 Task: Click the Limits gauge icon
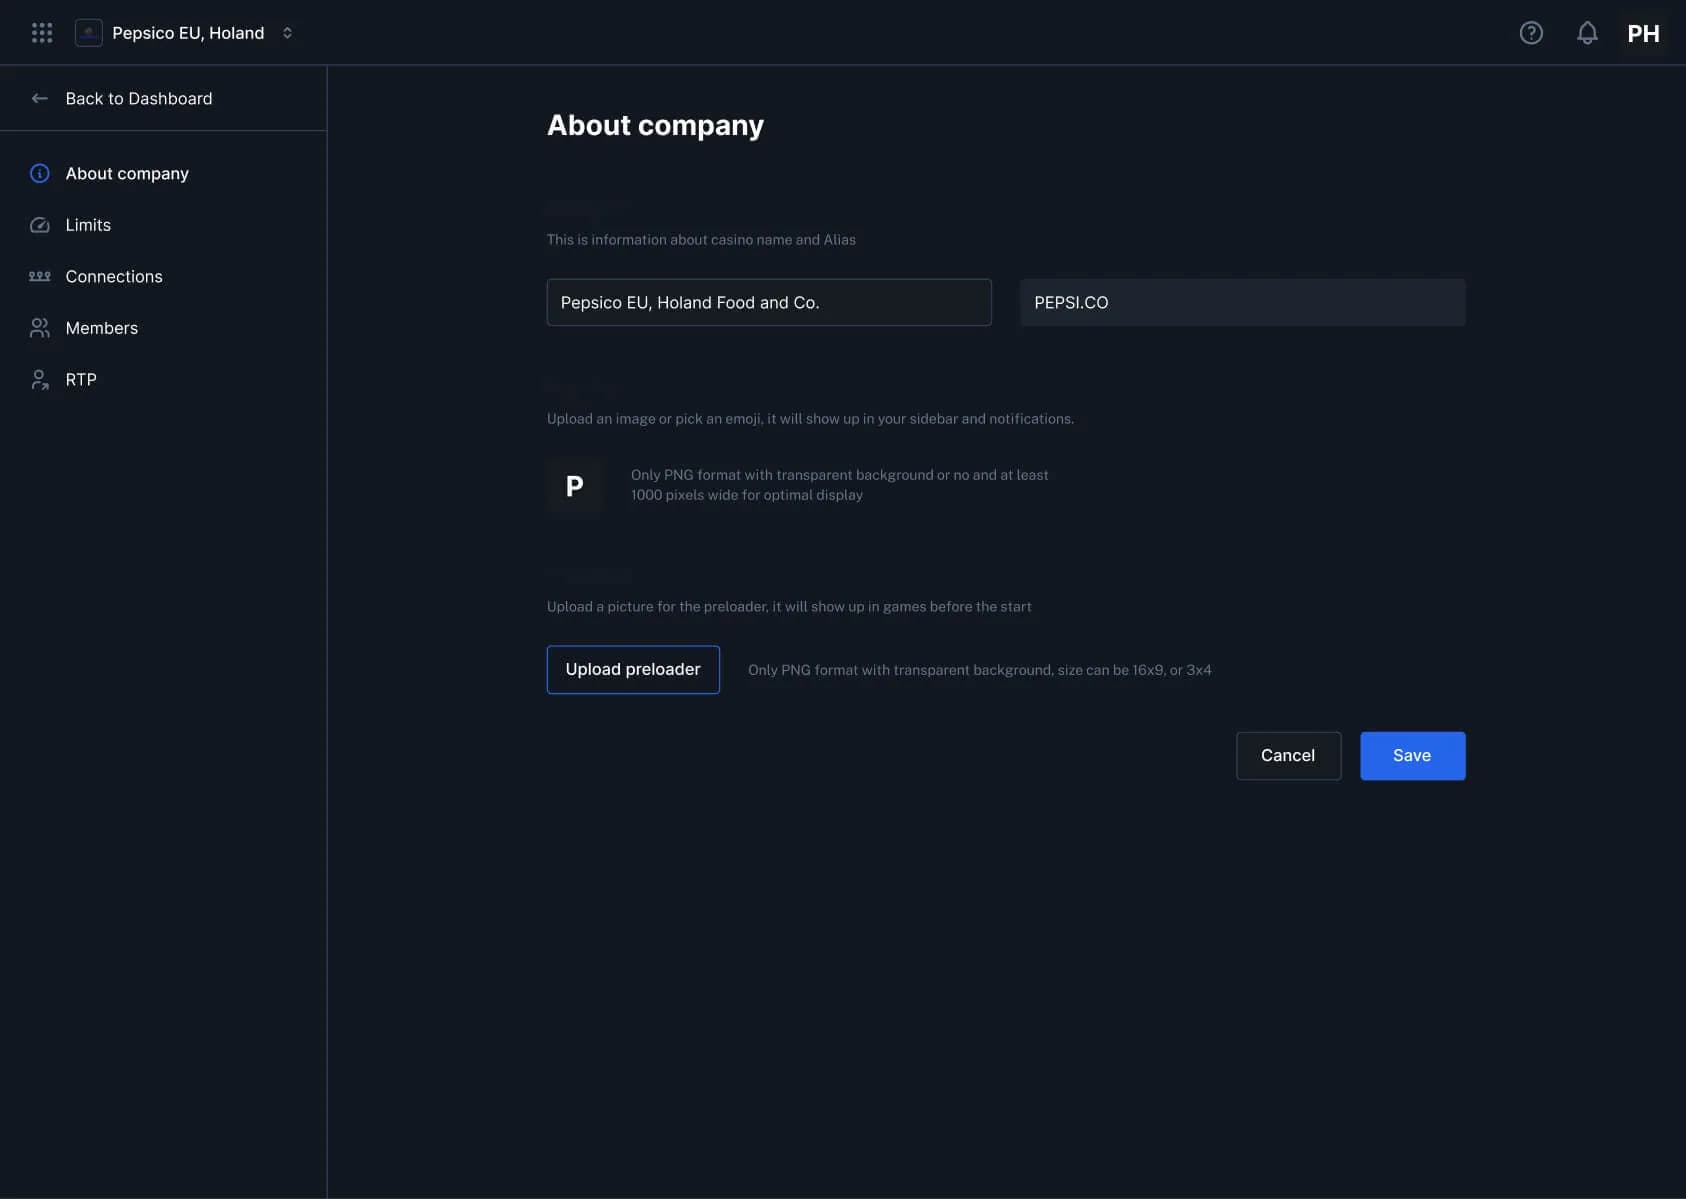(x=40, y=225)
